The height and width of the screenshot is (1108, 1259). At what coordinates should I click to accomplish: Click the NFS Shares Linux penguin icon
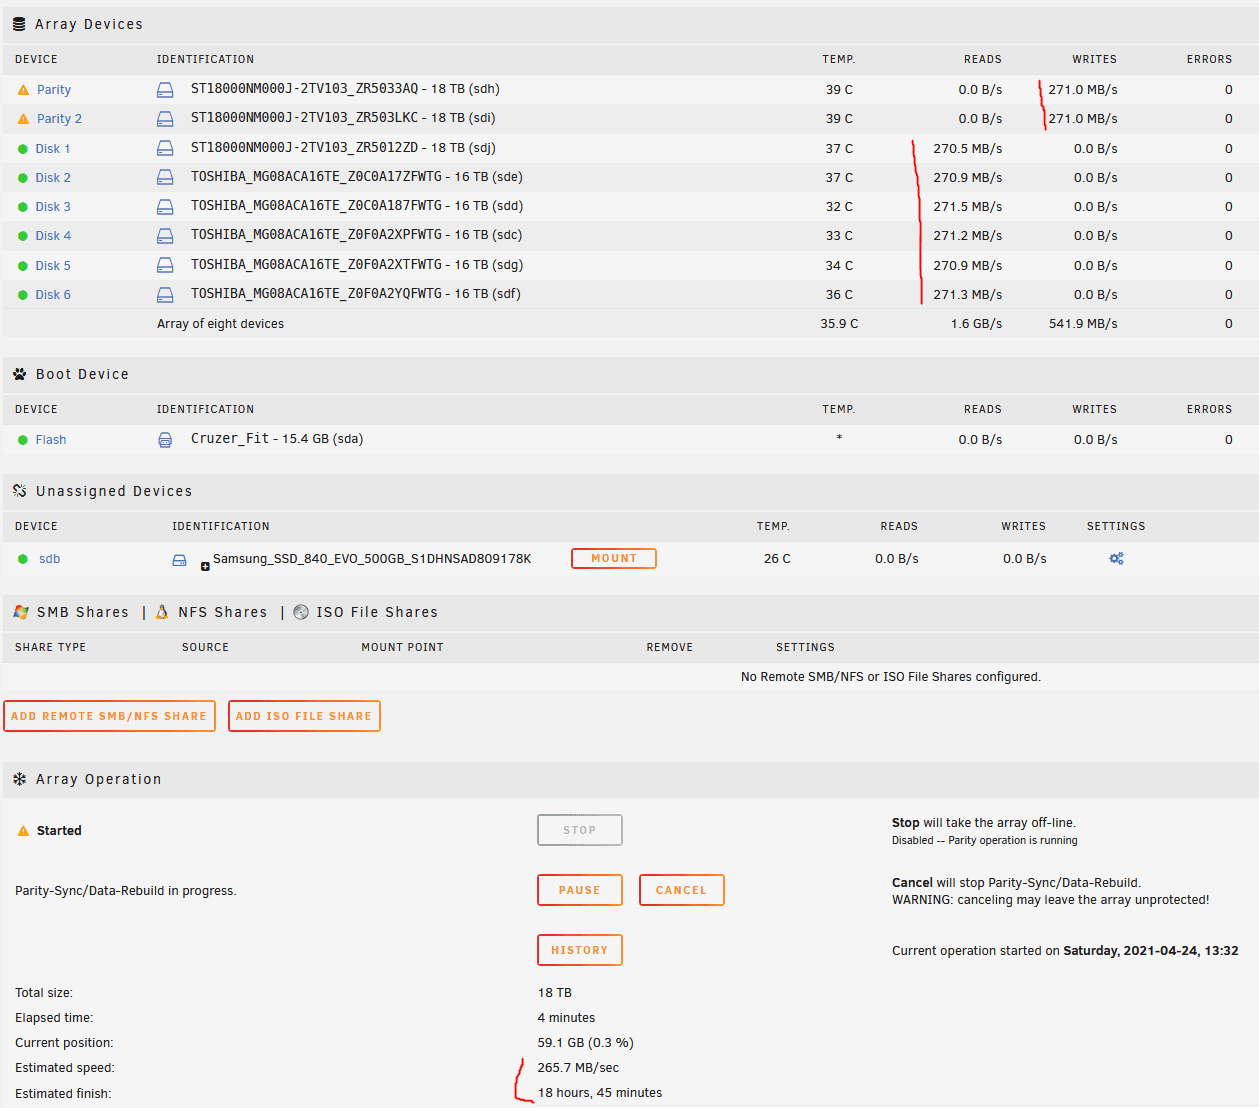(x=162, y=612)
